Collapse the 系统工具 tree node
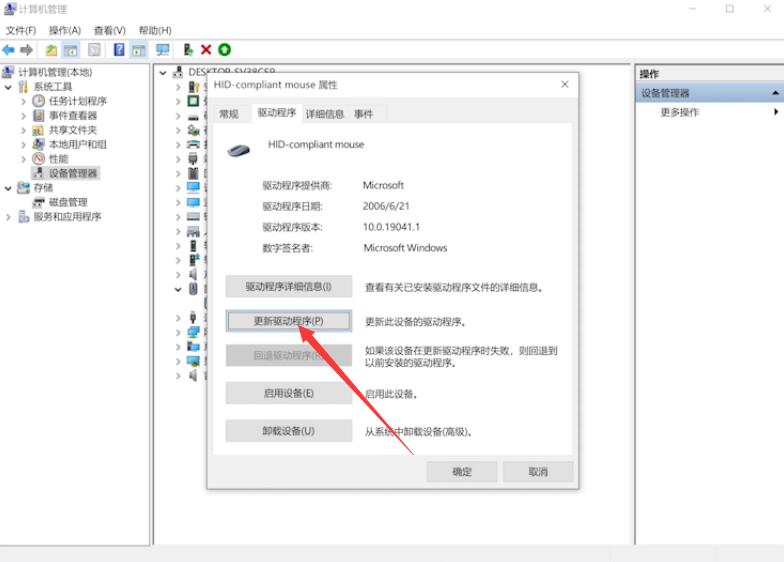Viewport: 784px width, 562px height. tap(9, 87)
